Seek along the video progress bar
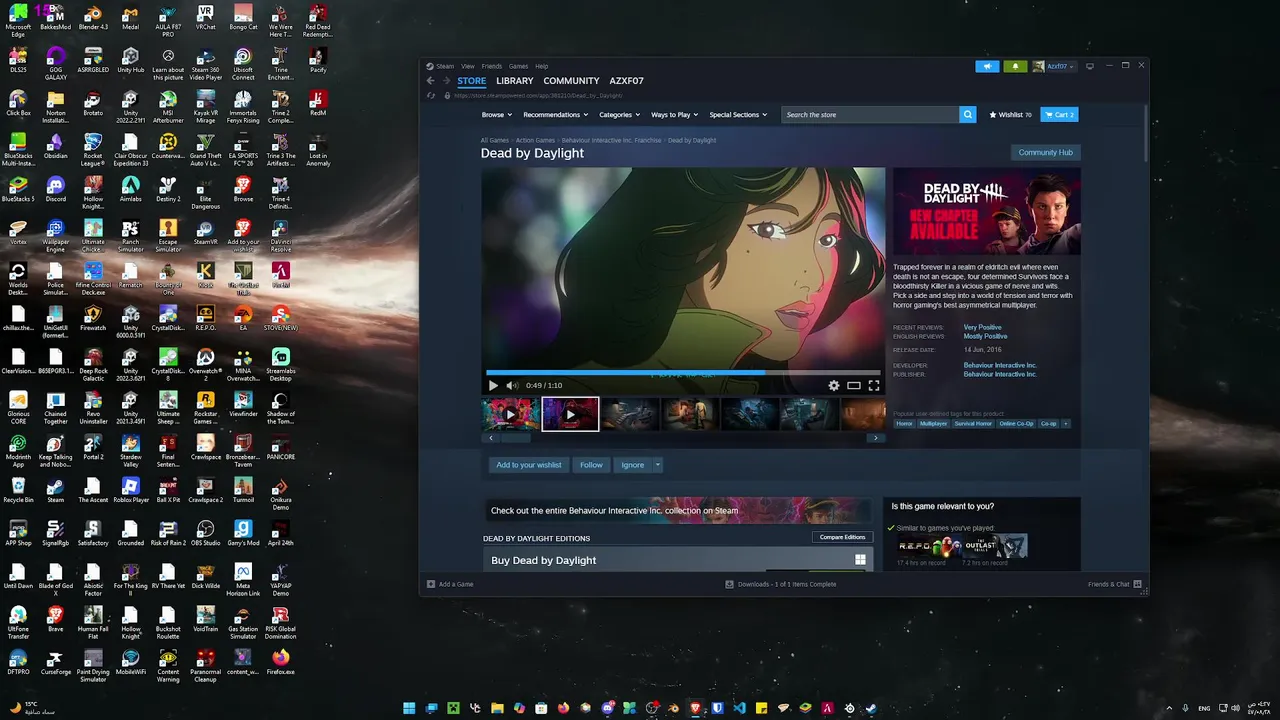1280x720 pixels. click(683, 372)
